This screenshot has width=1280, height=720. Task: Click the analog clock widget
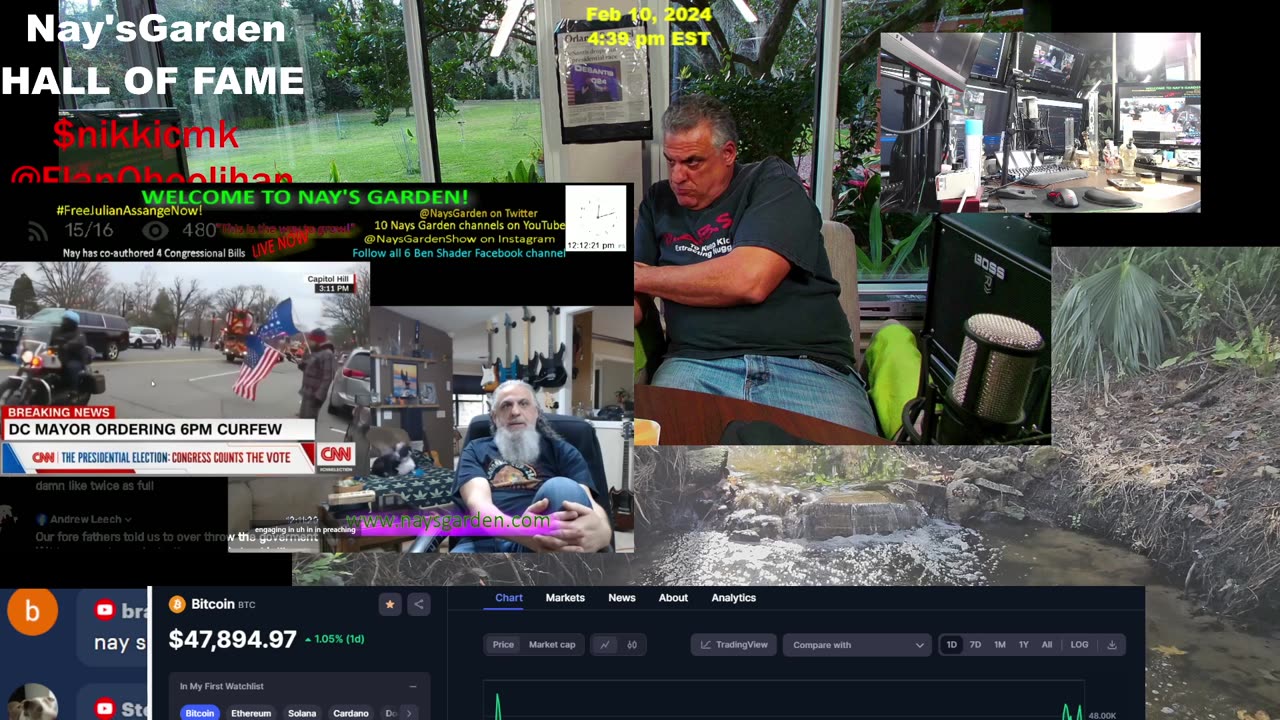(x=596, y=217)
